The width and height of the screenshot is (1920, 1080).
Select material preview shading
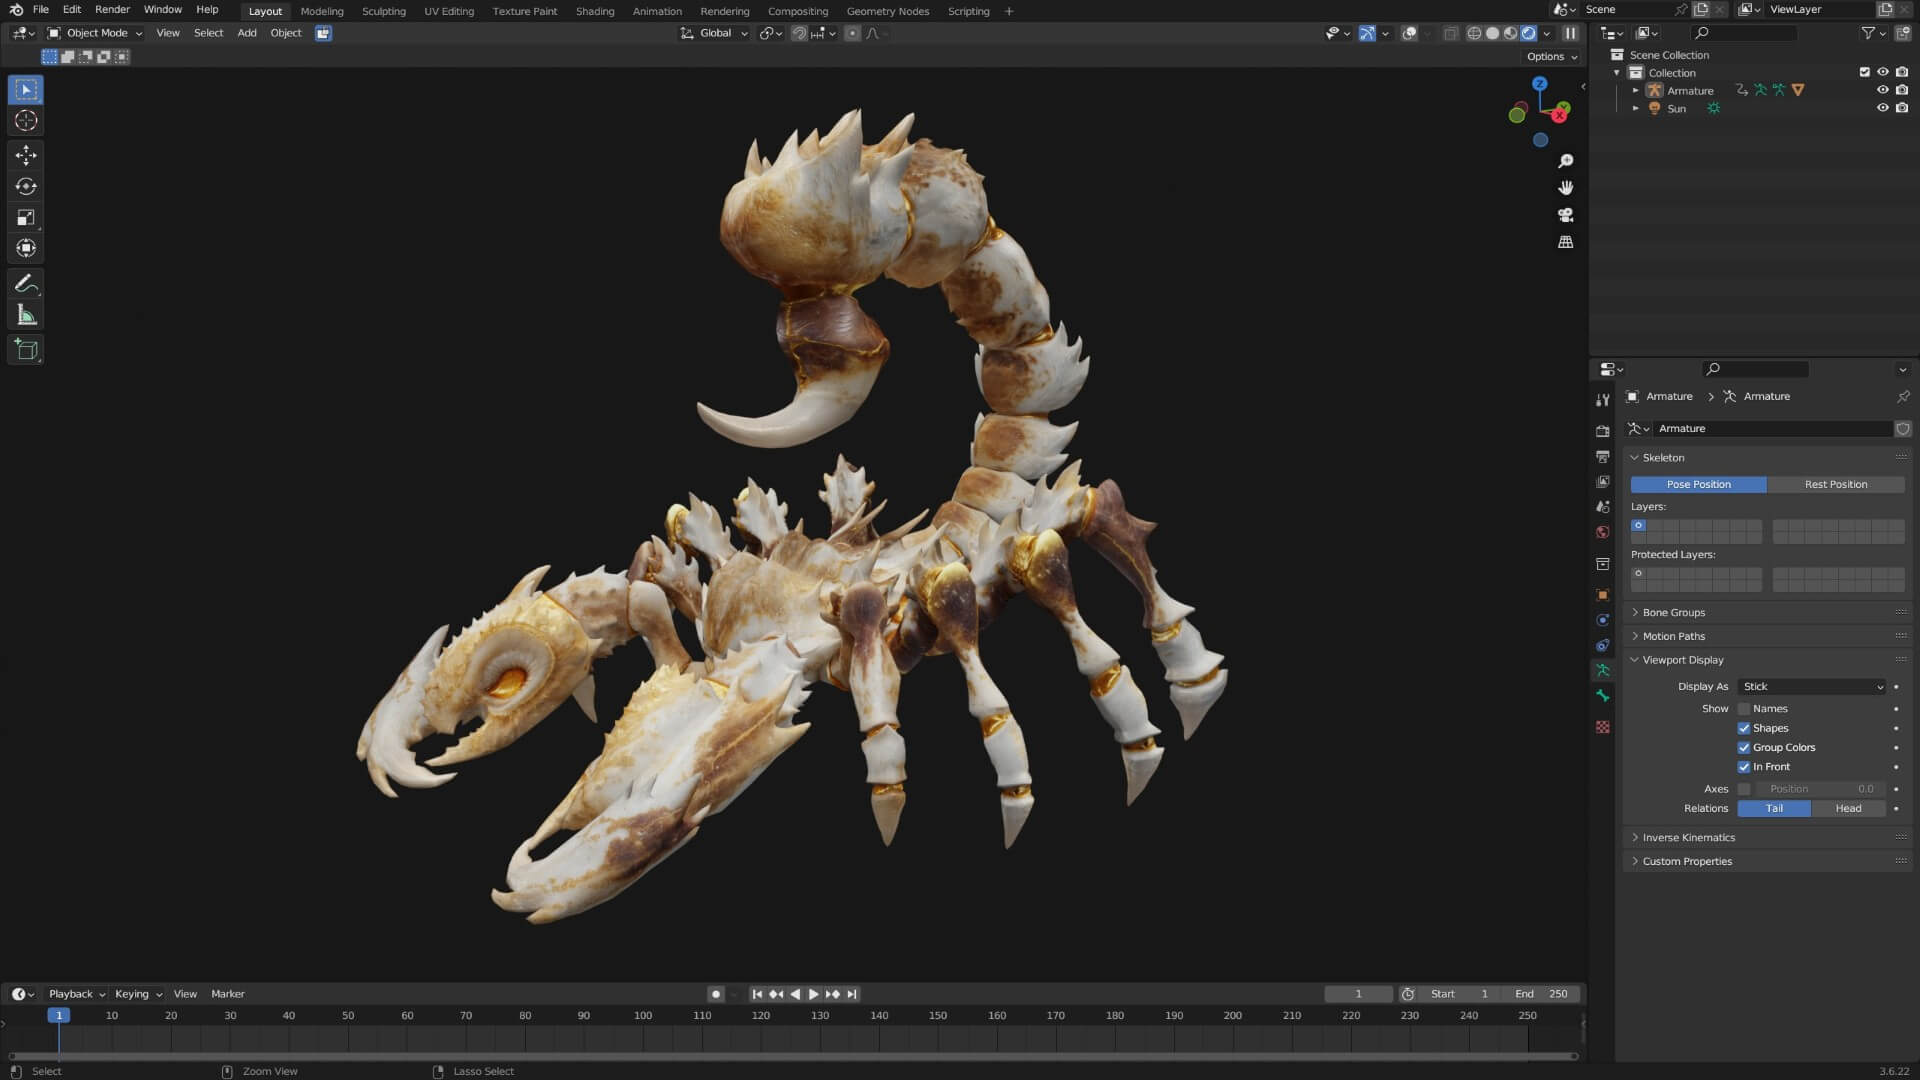1510,33
